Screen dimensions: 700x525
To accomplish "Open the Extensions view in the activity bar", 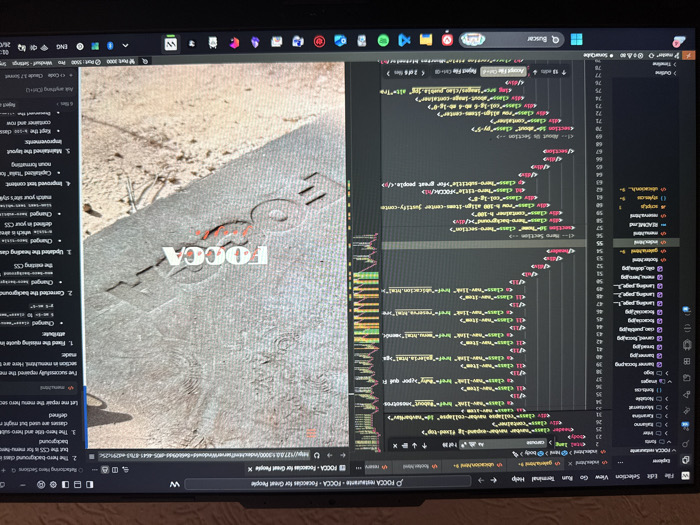I will click(x=687, y=362).
